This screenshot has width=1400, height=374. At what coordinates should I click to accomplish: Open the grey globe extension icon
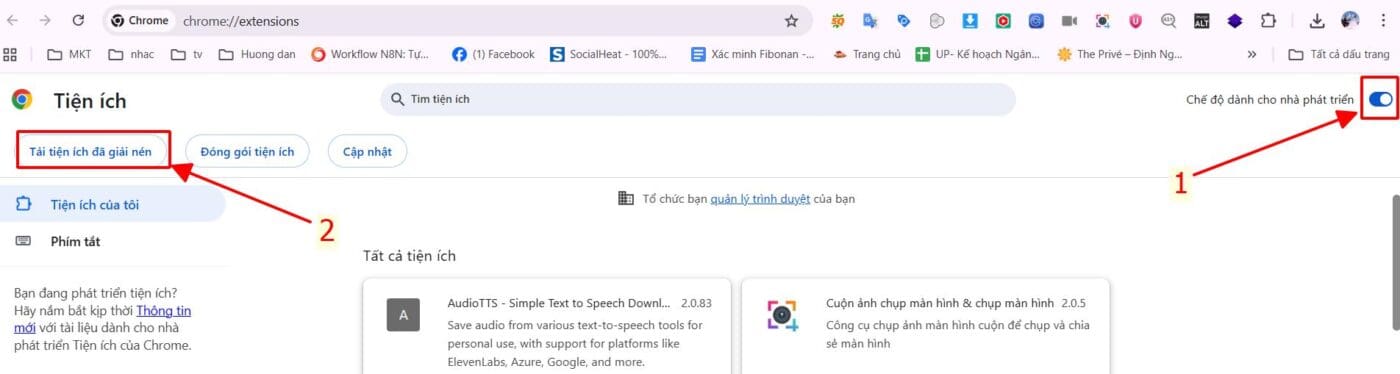click(936, 20)
